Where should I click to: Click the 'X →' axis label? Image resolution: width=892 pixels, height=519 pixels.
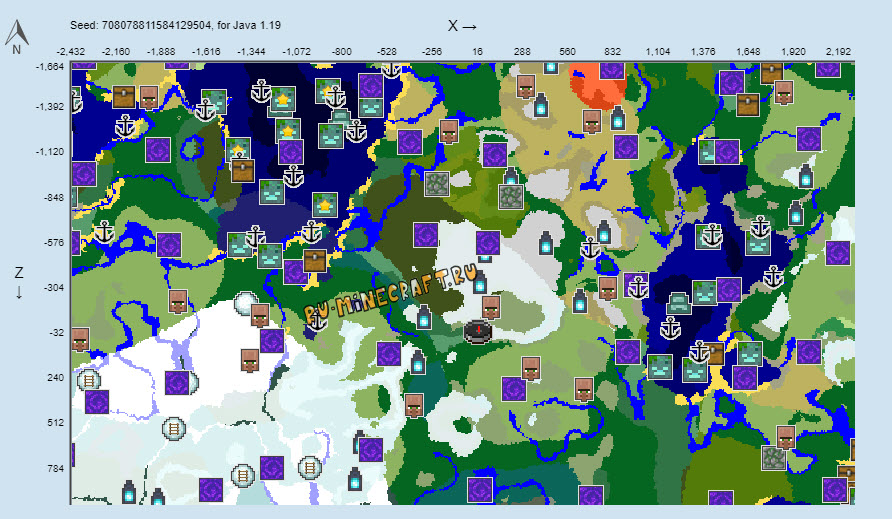tap(461, 26)
